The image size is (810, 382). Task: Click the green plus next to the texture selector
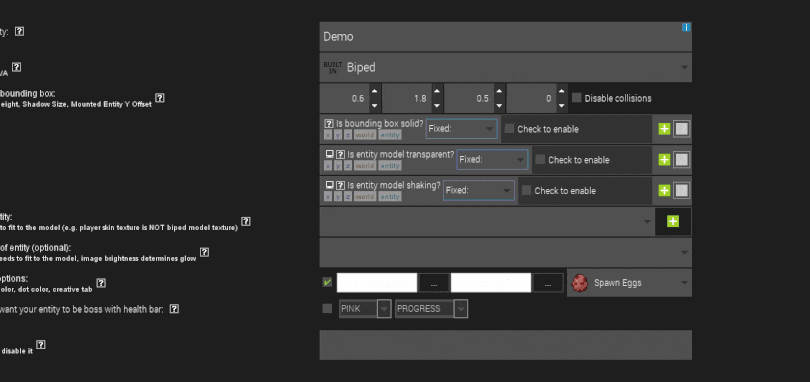coord(673,221)
